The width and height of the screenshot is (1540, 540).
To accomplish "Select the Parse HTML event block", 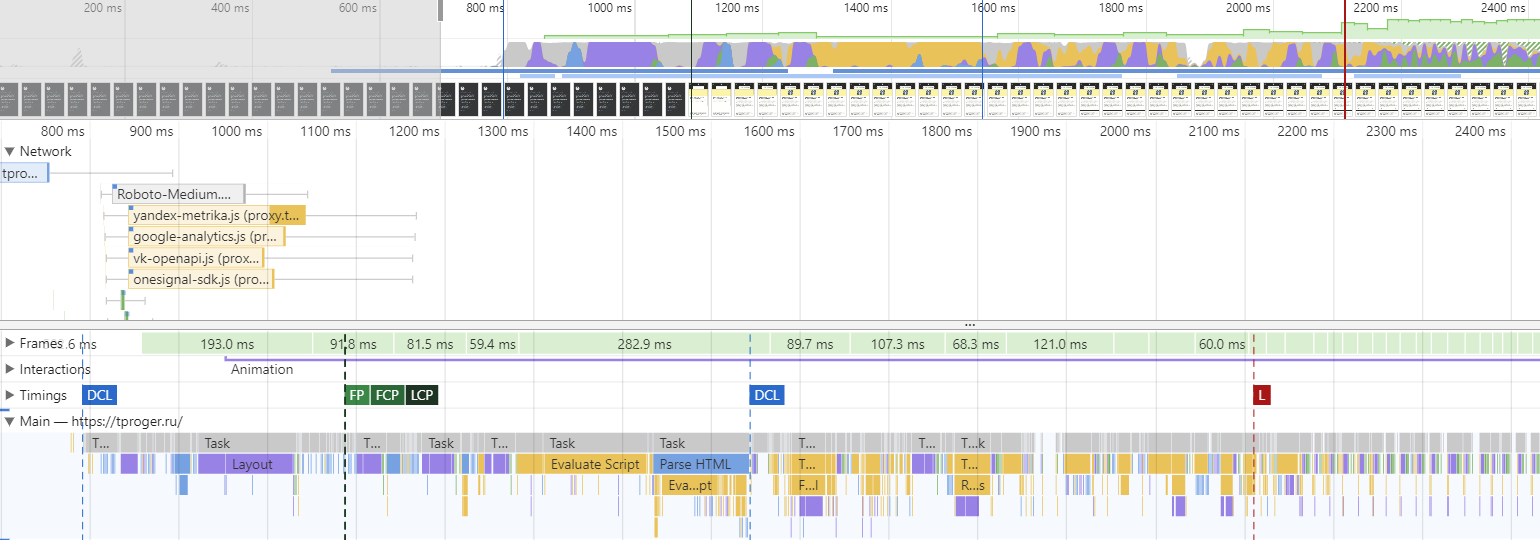I will click(x=701, y=464).
